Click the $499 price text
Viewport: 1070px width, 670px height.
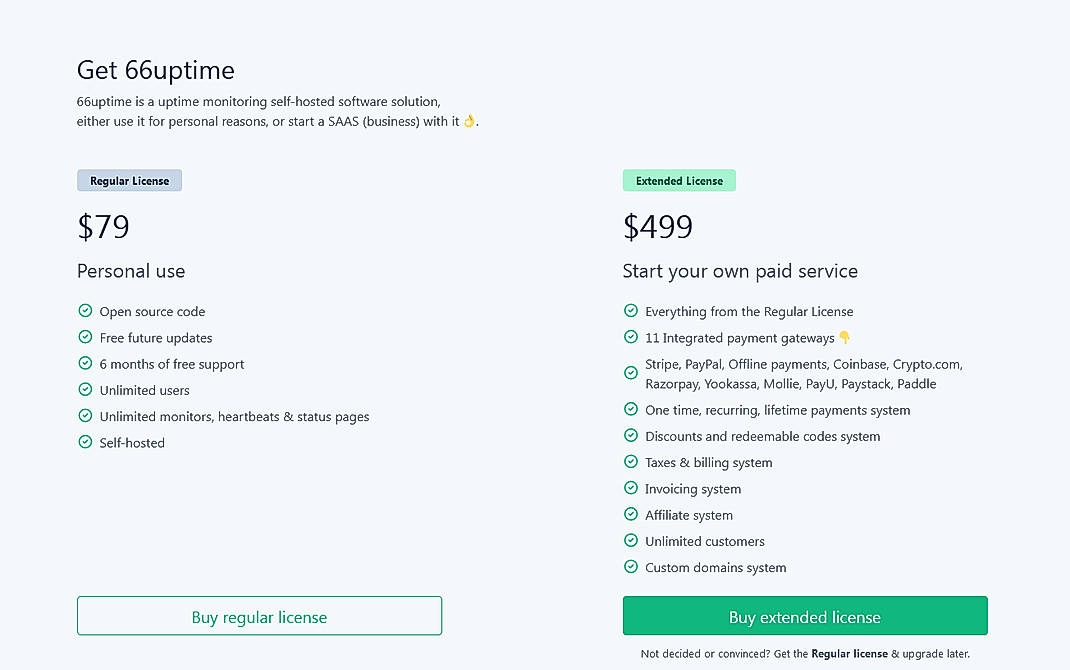(658, 227)
